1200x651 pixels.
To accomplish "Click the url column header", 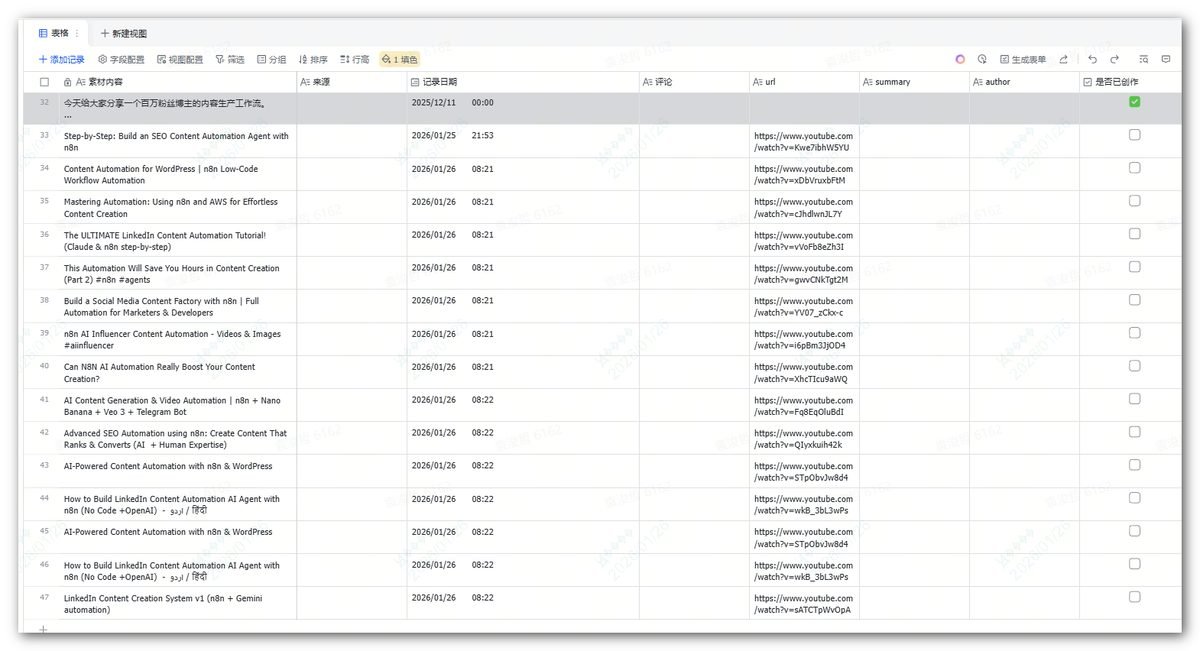I will (804, 82).
